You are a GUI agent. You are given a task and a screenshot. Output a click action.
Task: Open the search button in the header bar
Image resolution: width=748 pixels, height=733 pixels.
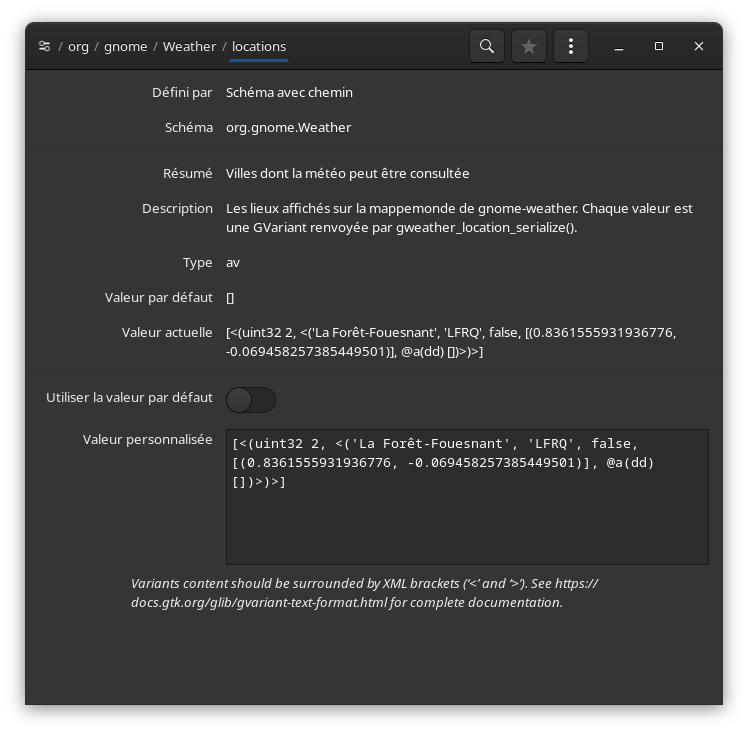coord(487,46)
